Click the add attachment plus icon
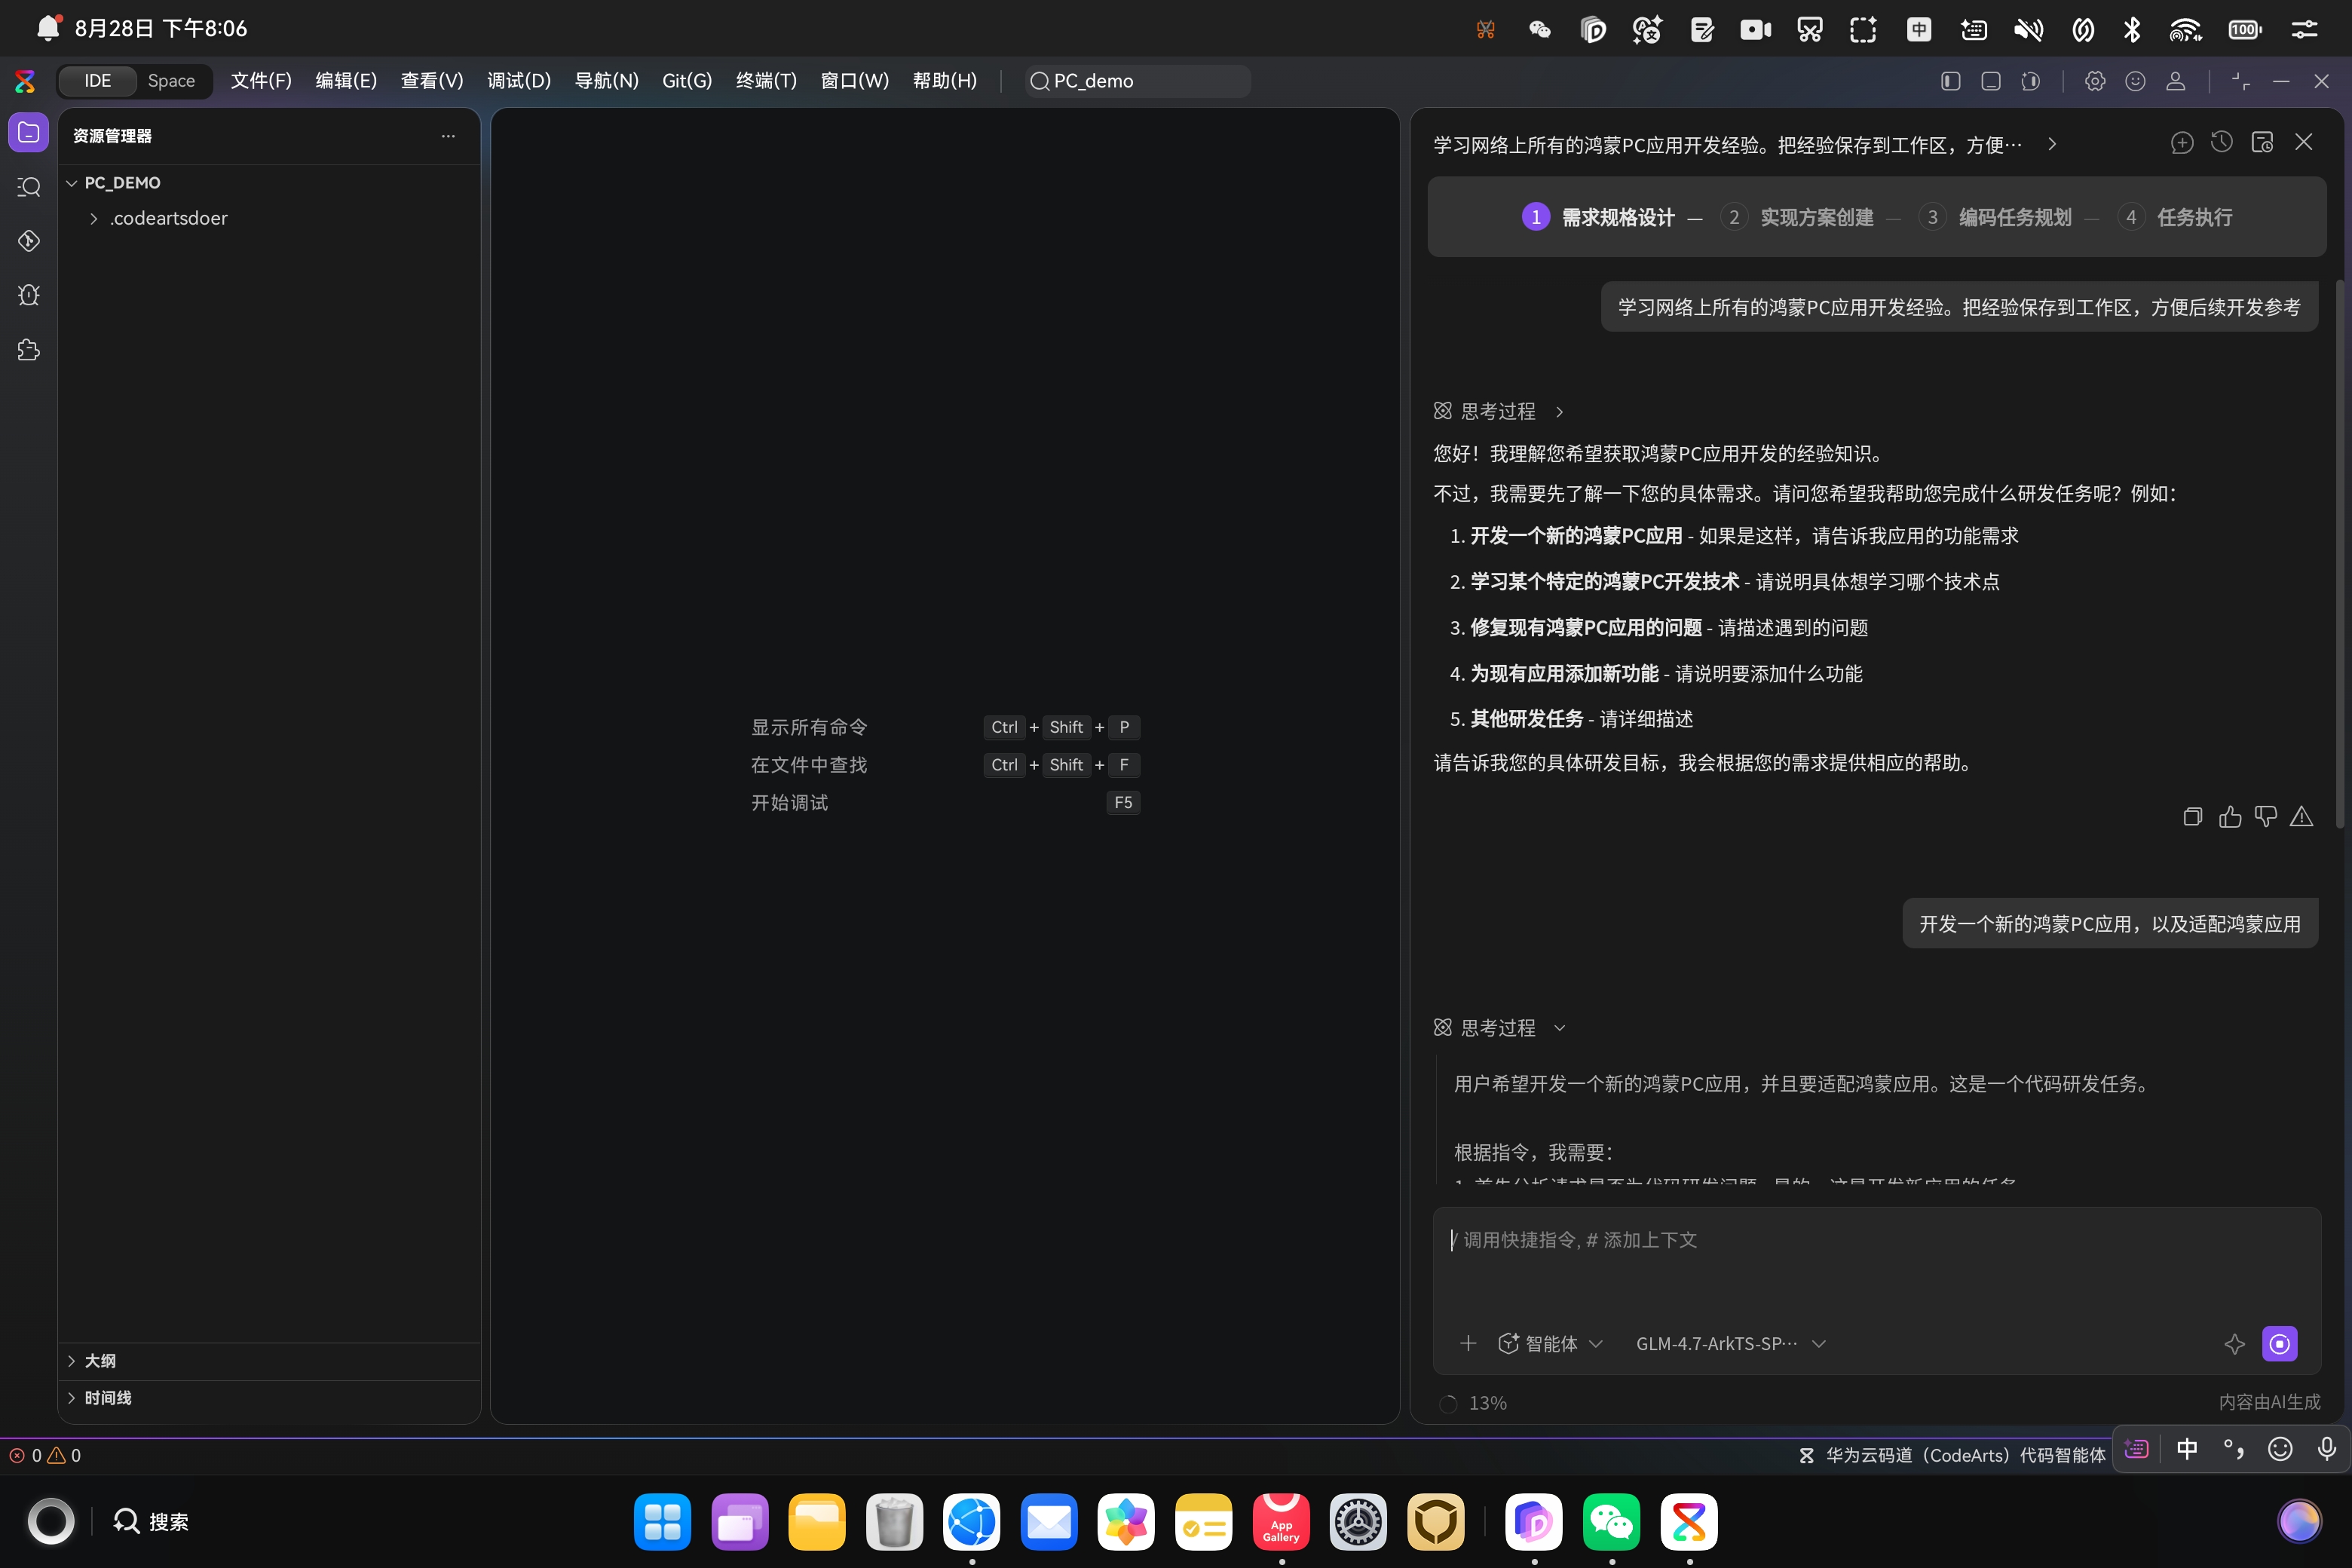Viewport: 2352px width, 1568px height. (x=1467, y=1343)
